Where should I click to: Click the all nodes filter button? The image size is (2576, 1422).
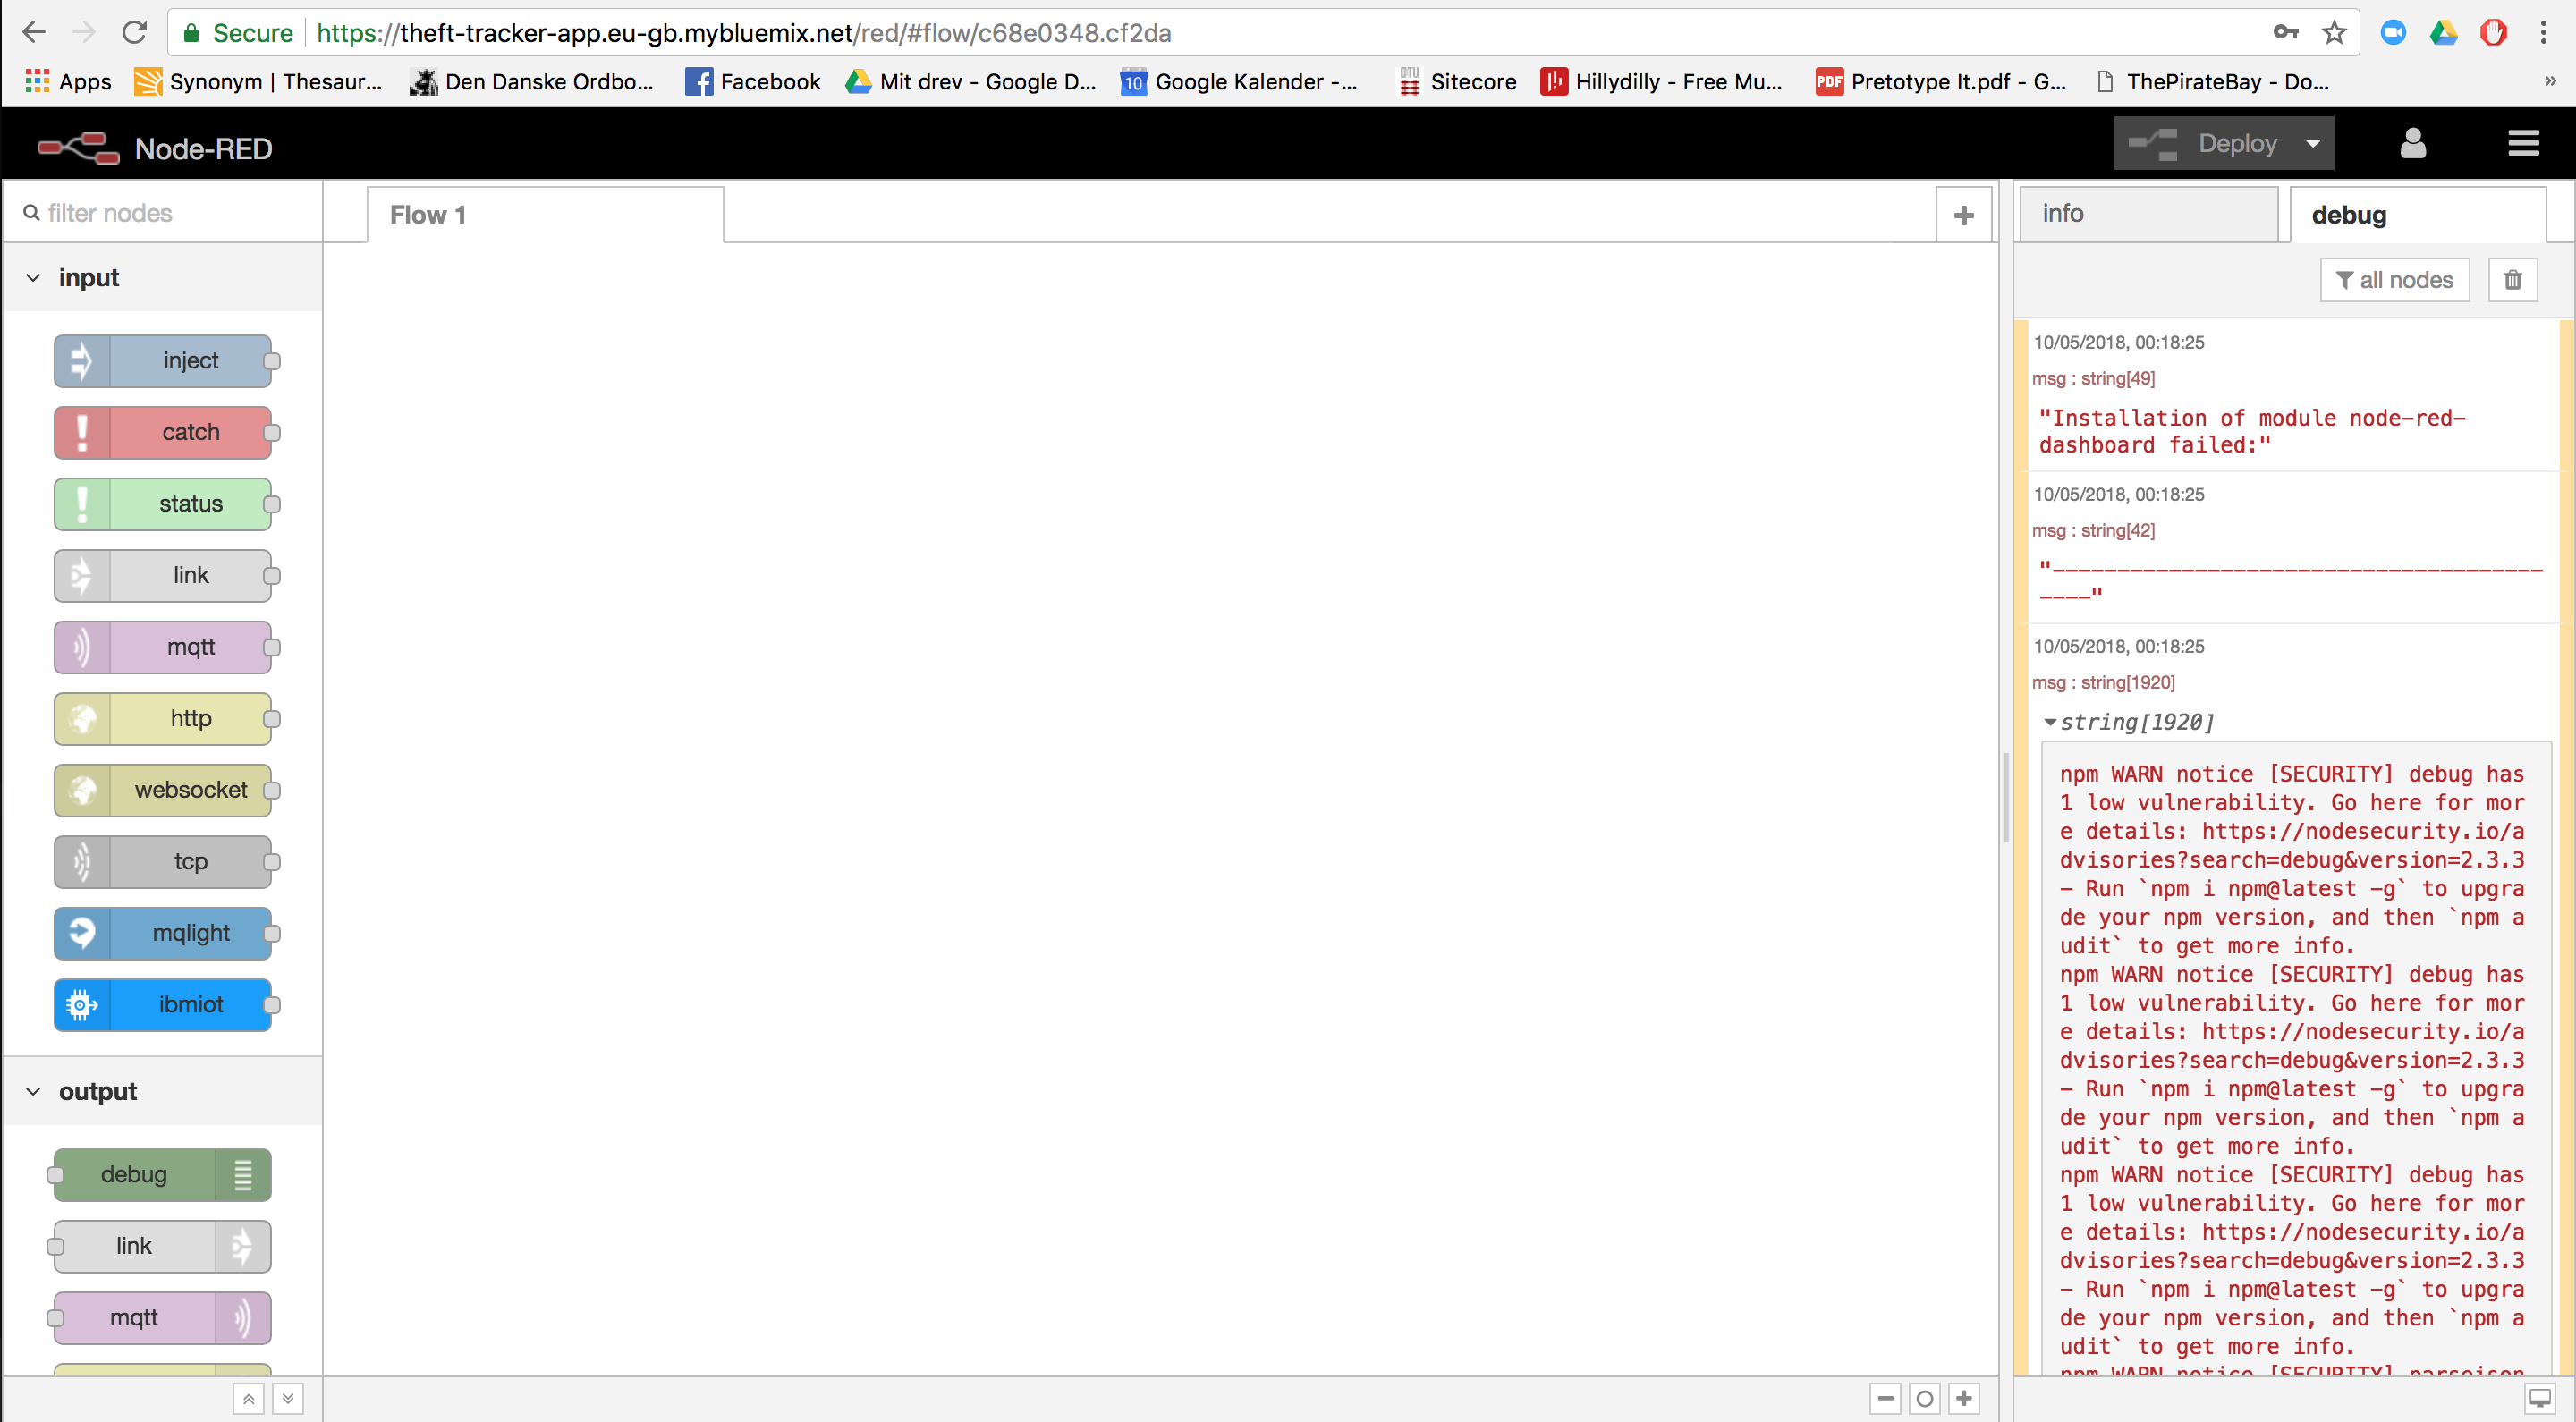point(2394,280)
